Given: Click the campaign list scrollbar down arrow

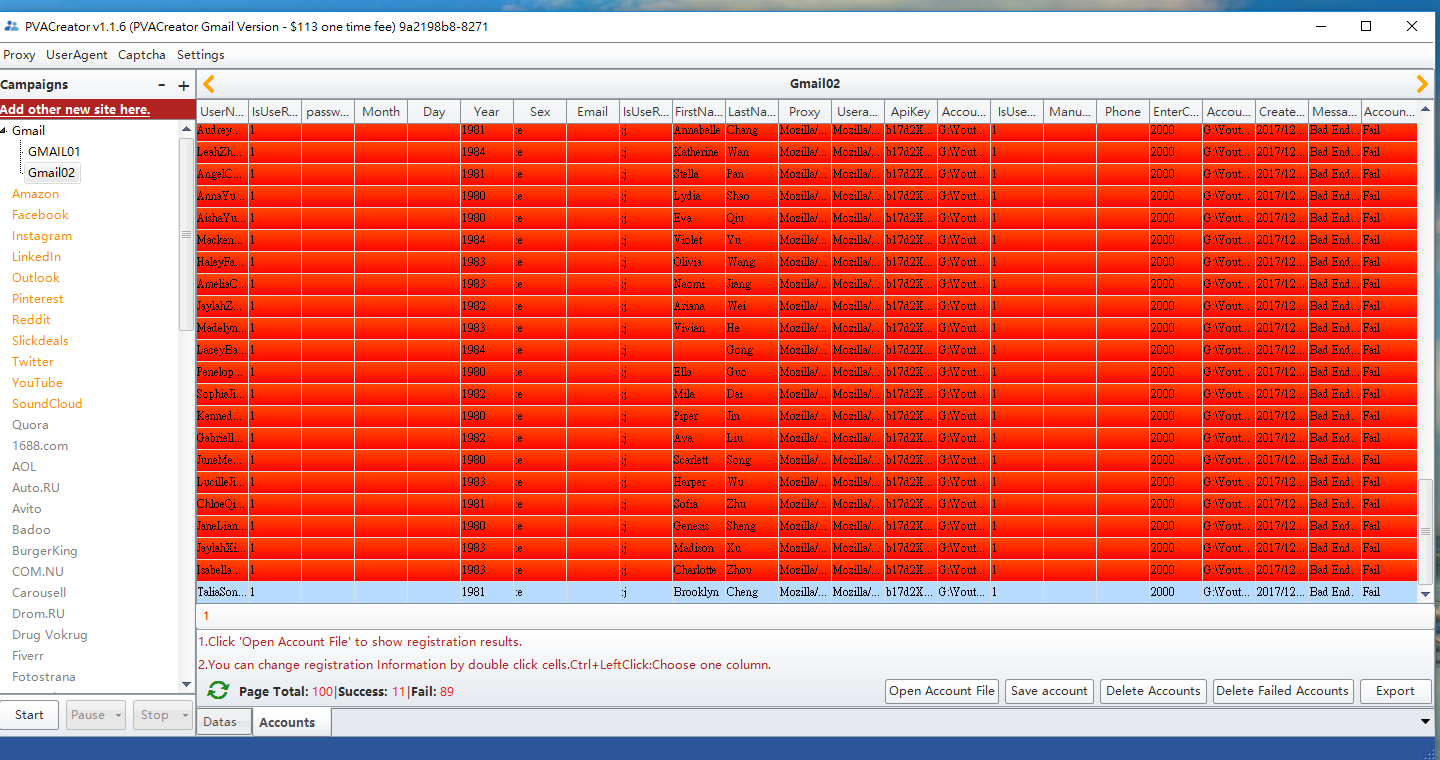Looking at the screenshot, I should coord(186,684).
